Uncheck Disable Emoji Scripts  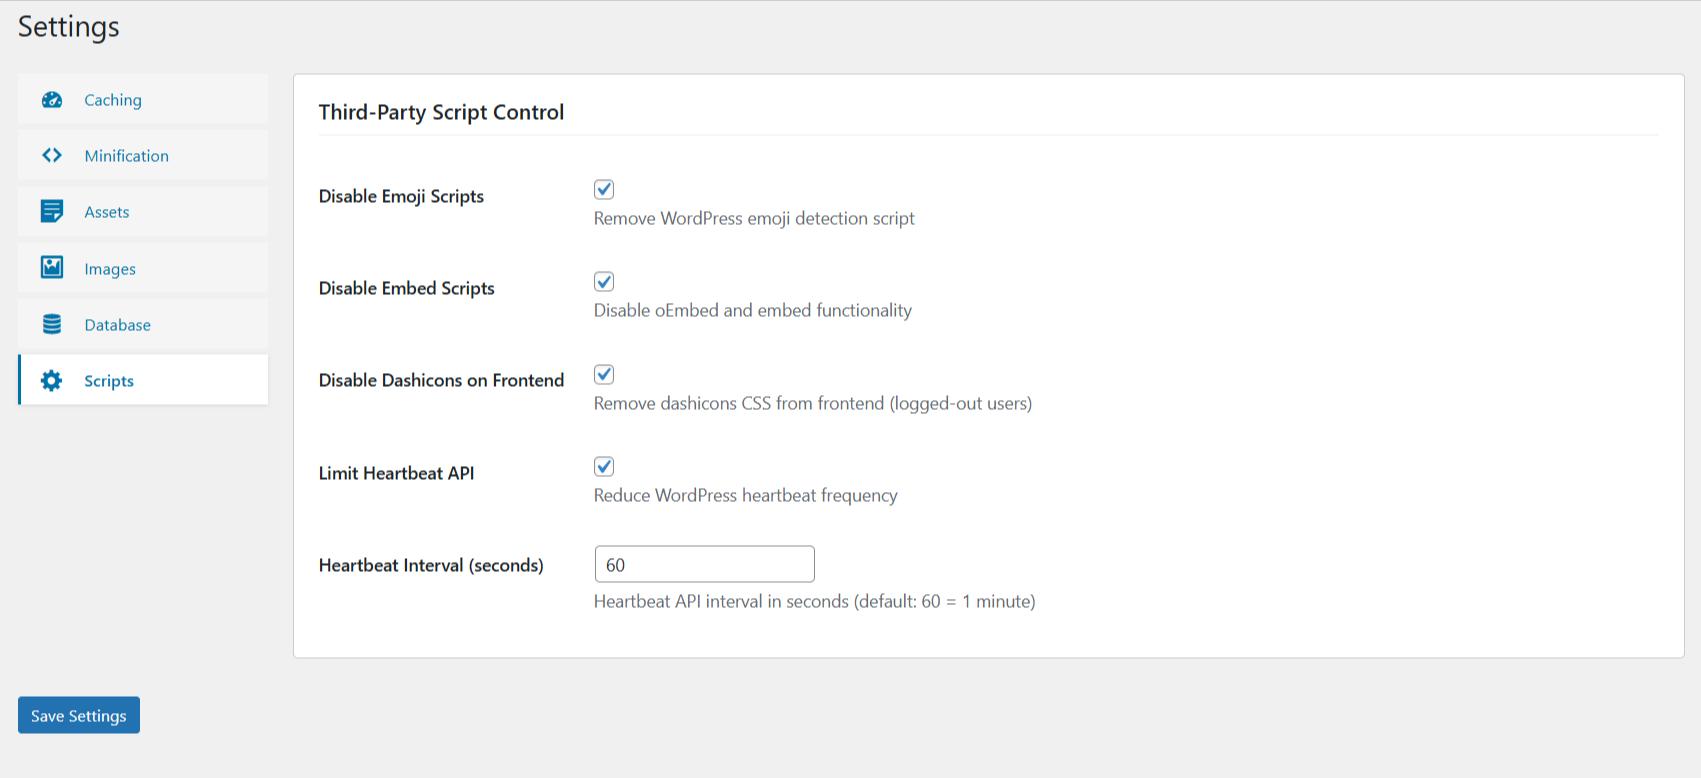click(x=604, y=189)
